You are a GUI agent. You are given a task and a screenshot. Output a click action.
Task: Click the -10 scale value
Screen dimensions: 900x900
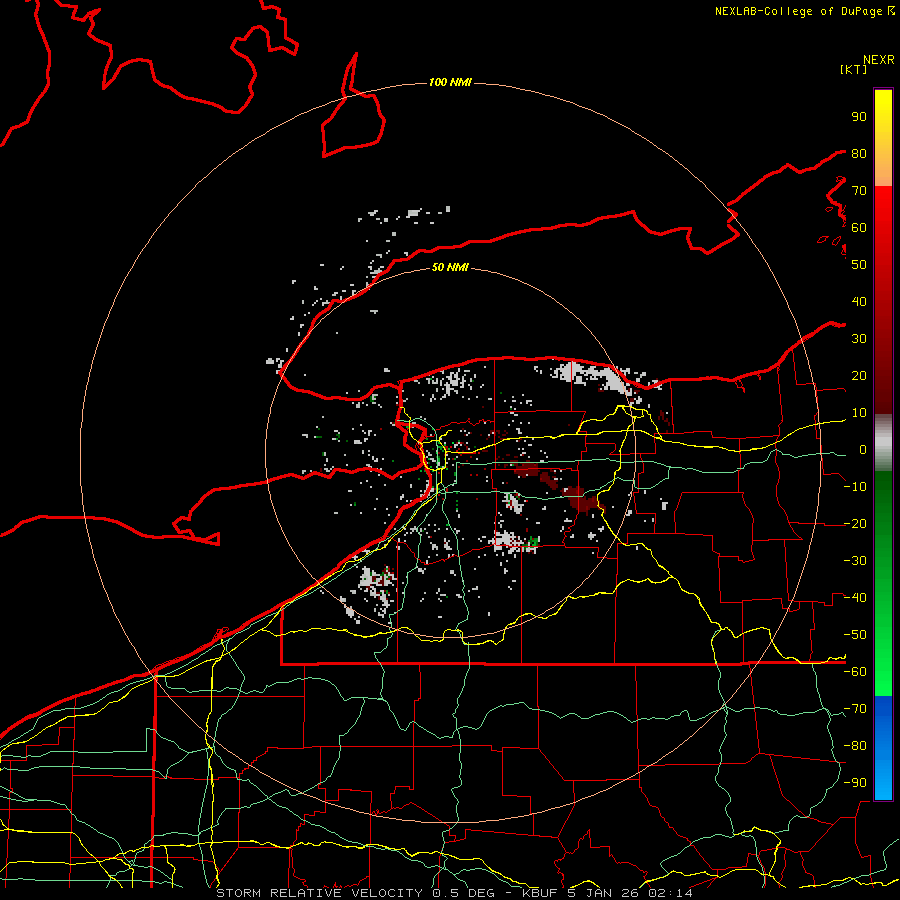point(855,487)
